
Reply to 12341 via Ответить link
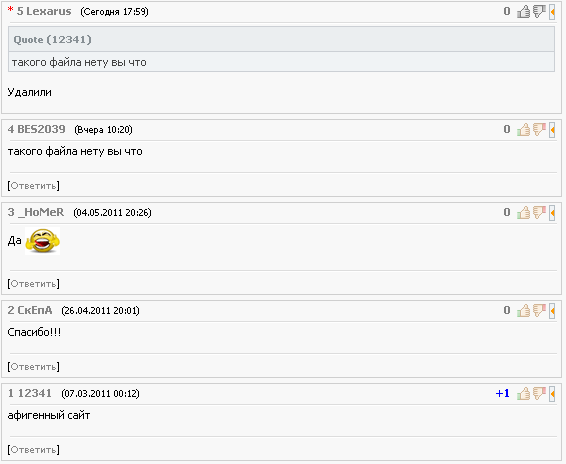point(34,450)
